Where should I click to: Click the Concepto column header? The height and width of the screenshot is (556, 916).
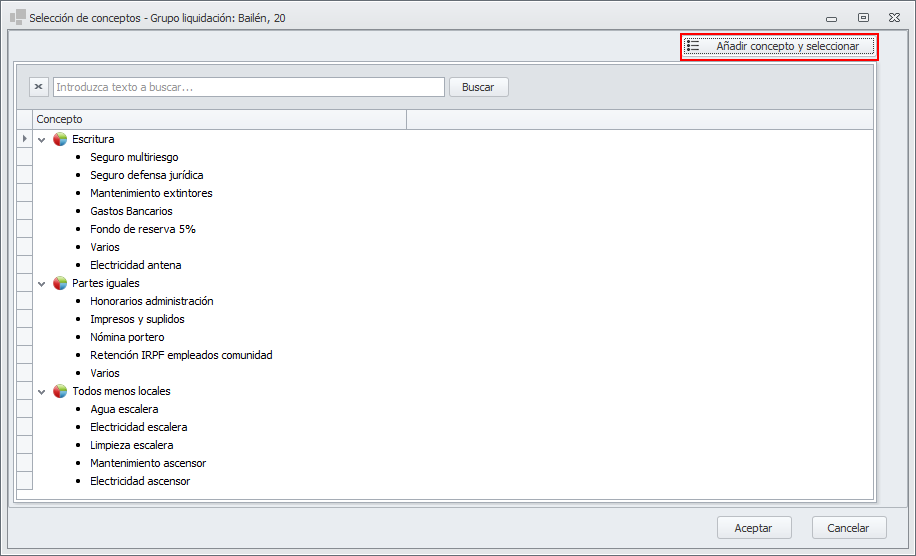click(220, 119)
